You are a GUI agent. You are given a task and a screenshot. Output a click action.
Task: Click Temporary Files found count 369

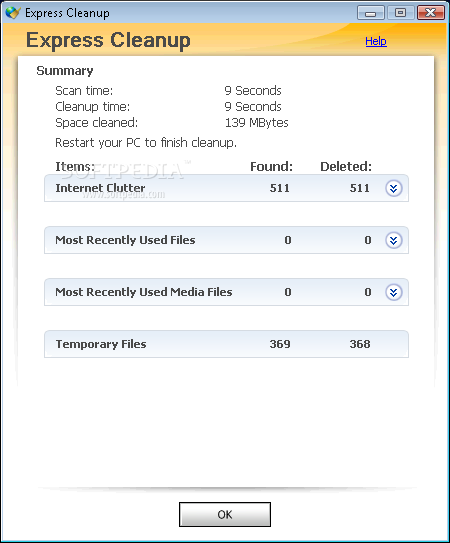click(x=280, y=344)
